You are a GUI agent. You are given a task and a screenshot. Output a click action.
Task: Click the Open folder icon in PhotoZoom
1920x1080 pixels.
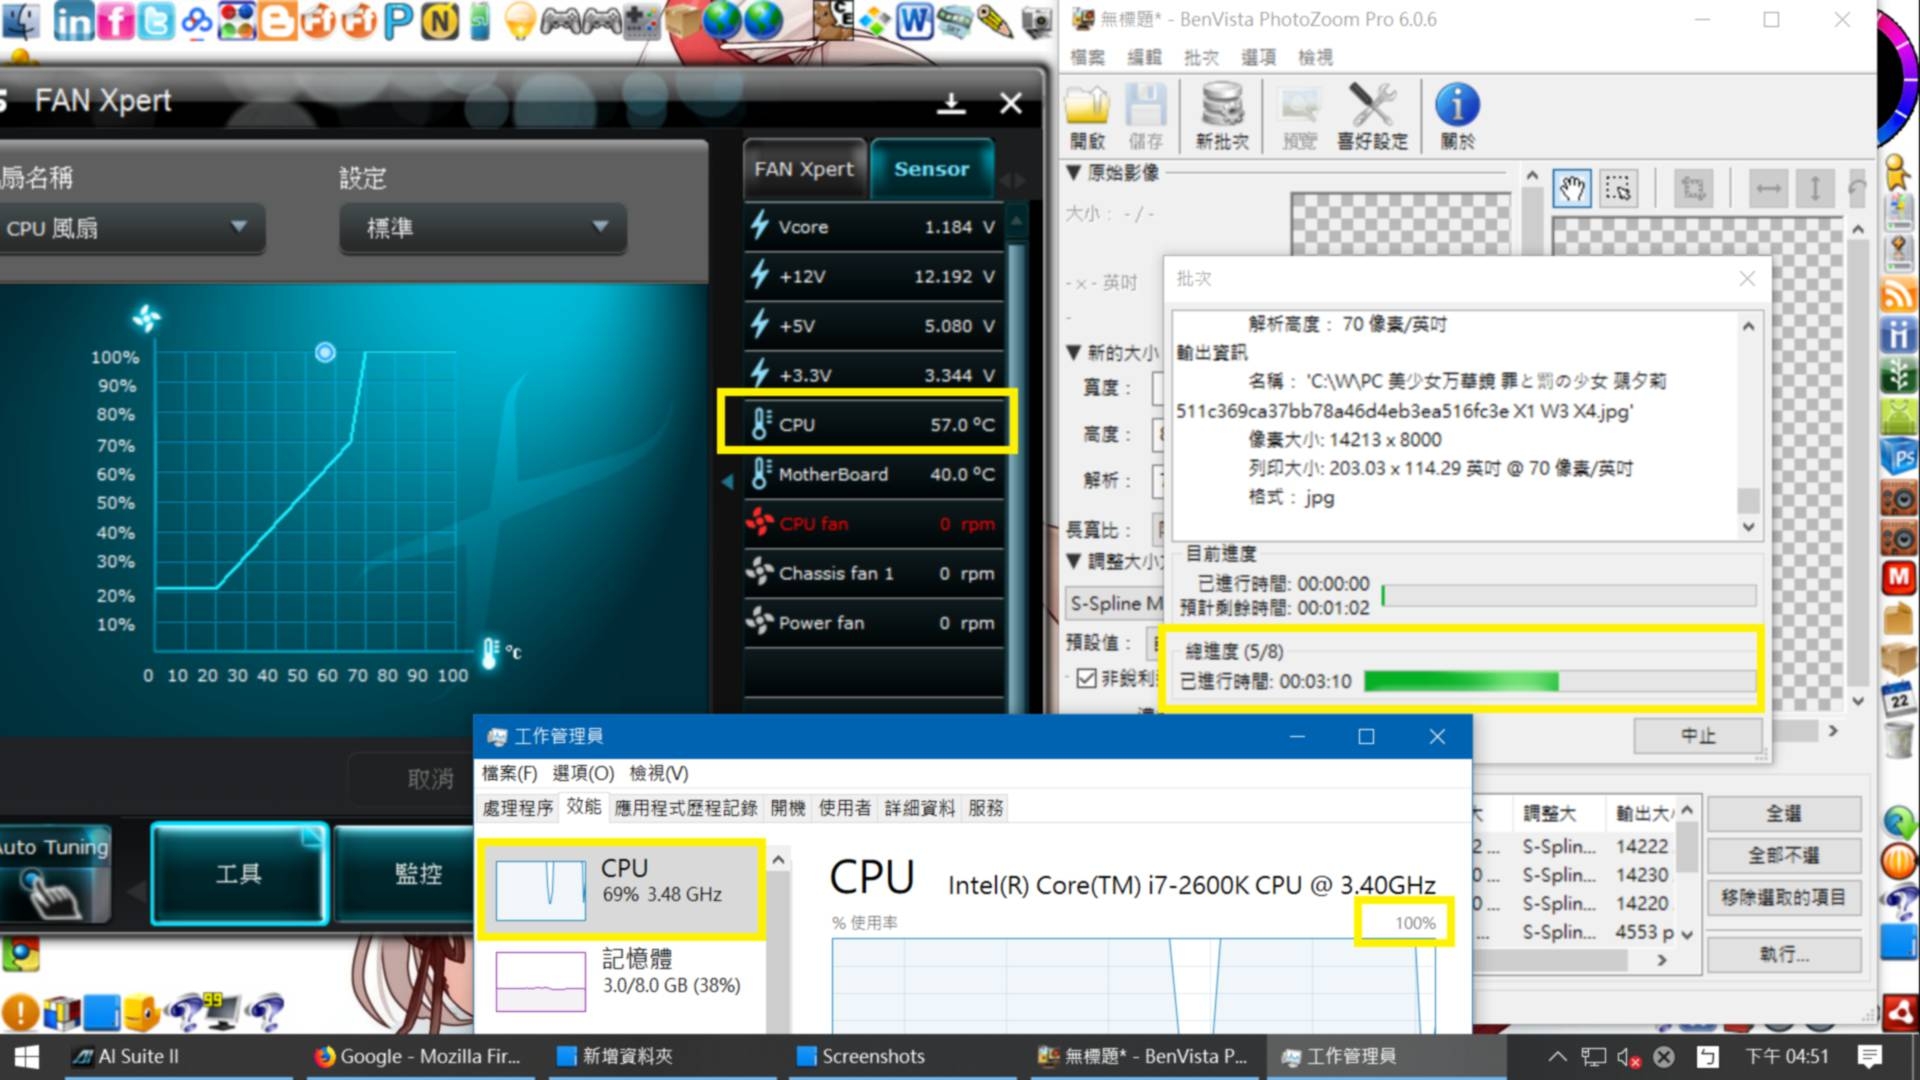click(1087, 107)
